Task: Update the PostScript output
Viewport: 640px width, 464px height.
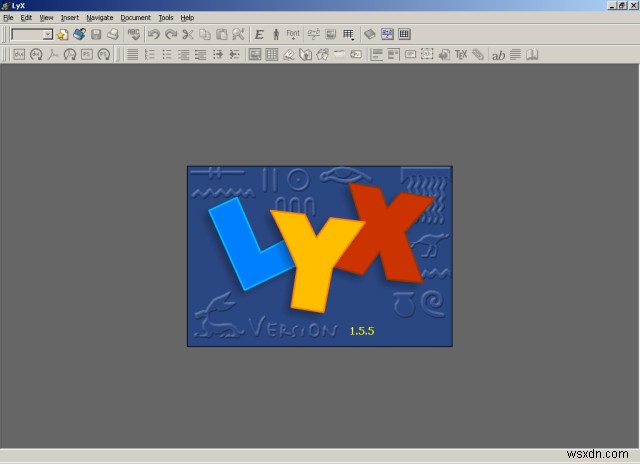Action: point(104,55)
